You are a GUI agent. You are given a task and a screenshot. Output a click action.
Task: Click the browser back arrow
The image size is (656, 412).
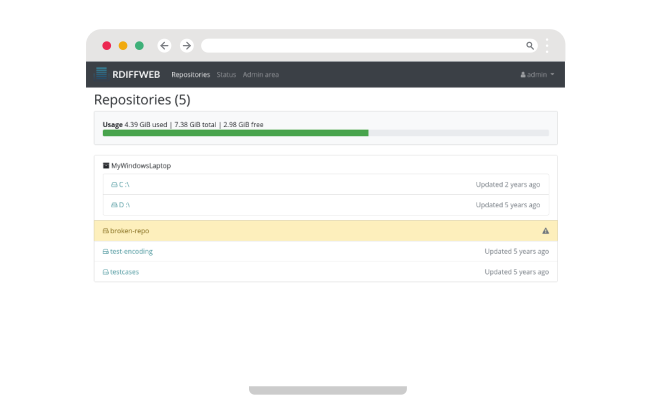164,45
